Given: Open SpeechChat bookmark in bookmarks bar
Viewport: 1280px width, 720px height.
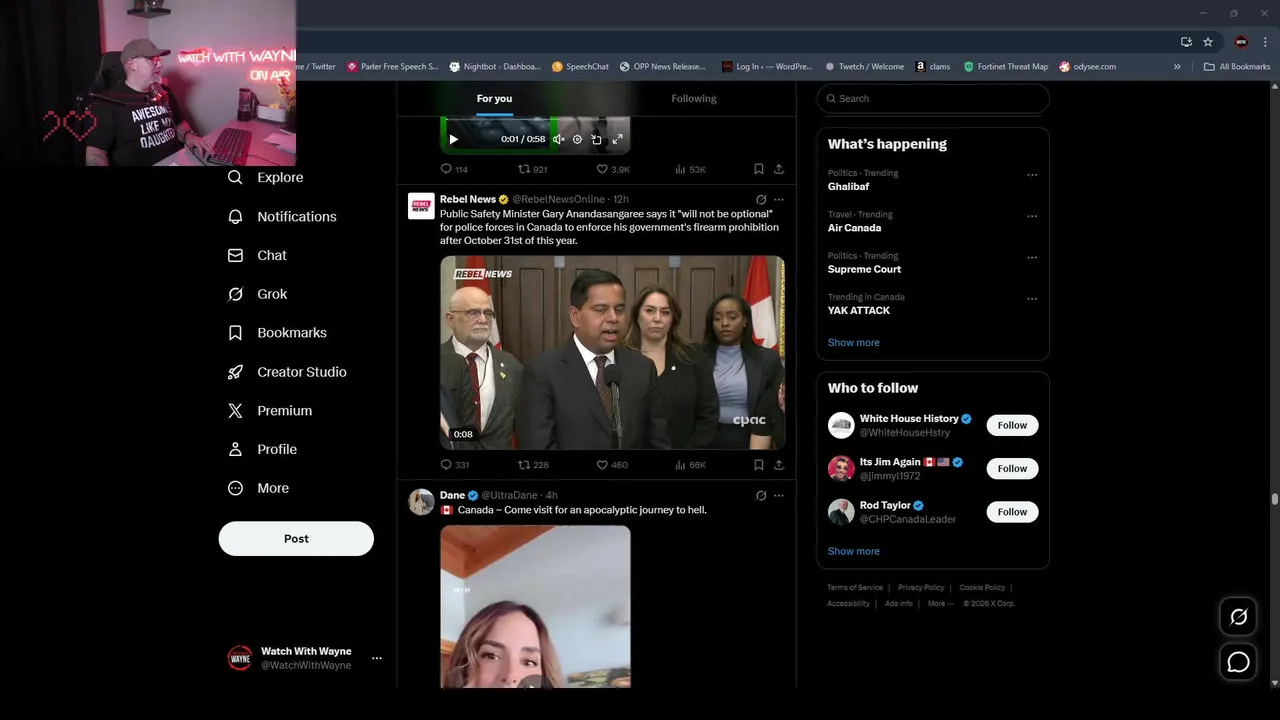Looking at the screenshot, I should tap(580, 67).
